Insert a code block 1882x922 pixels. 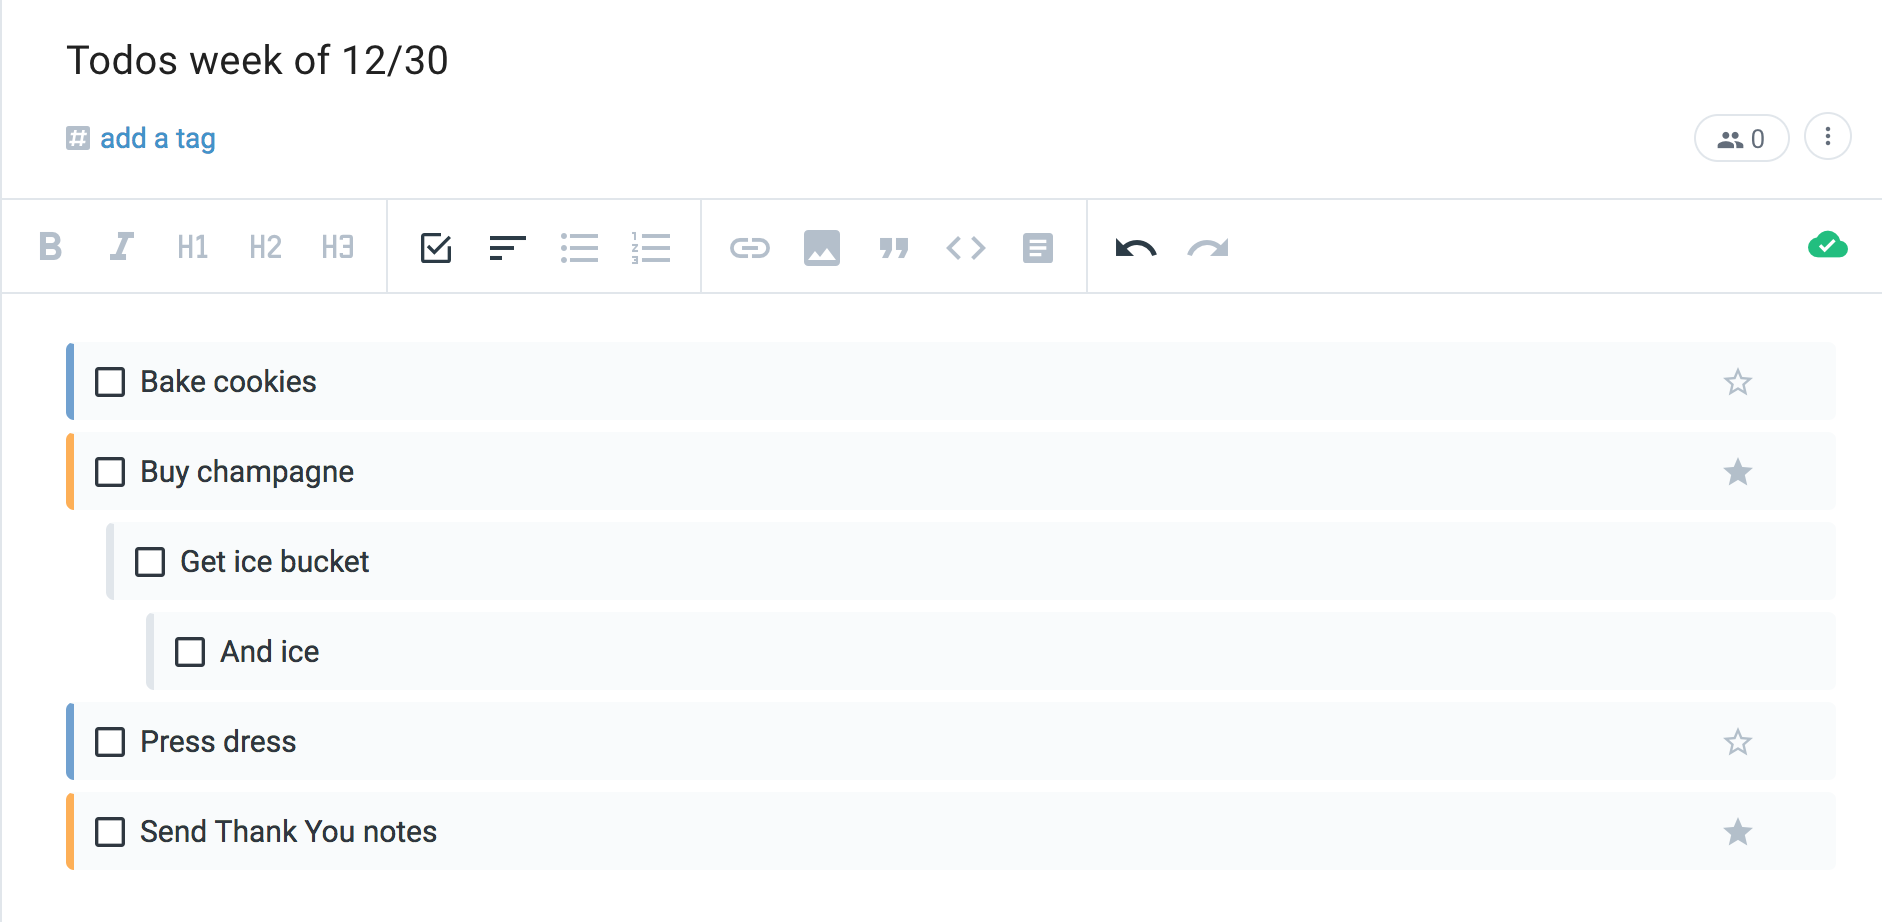point(965,247)
